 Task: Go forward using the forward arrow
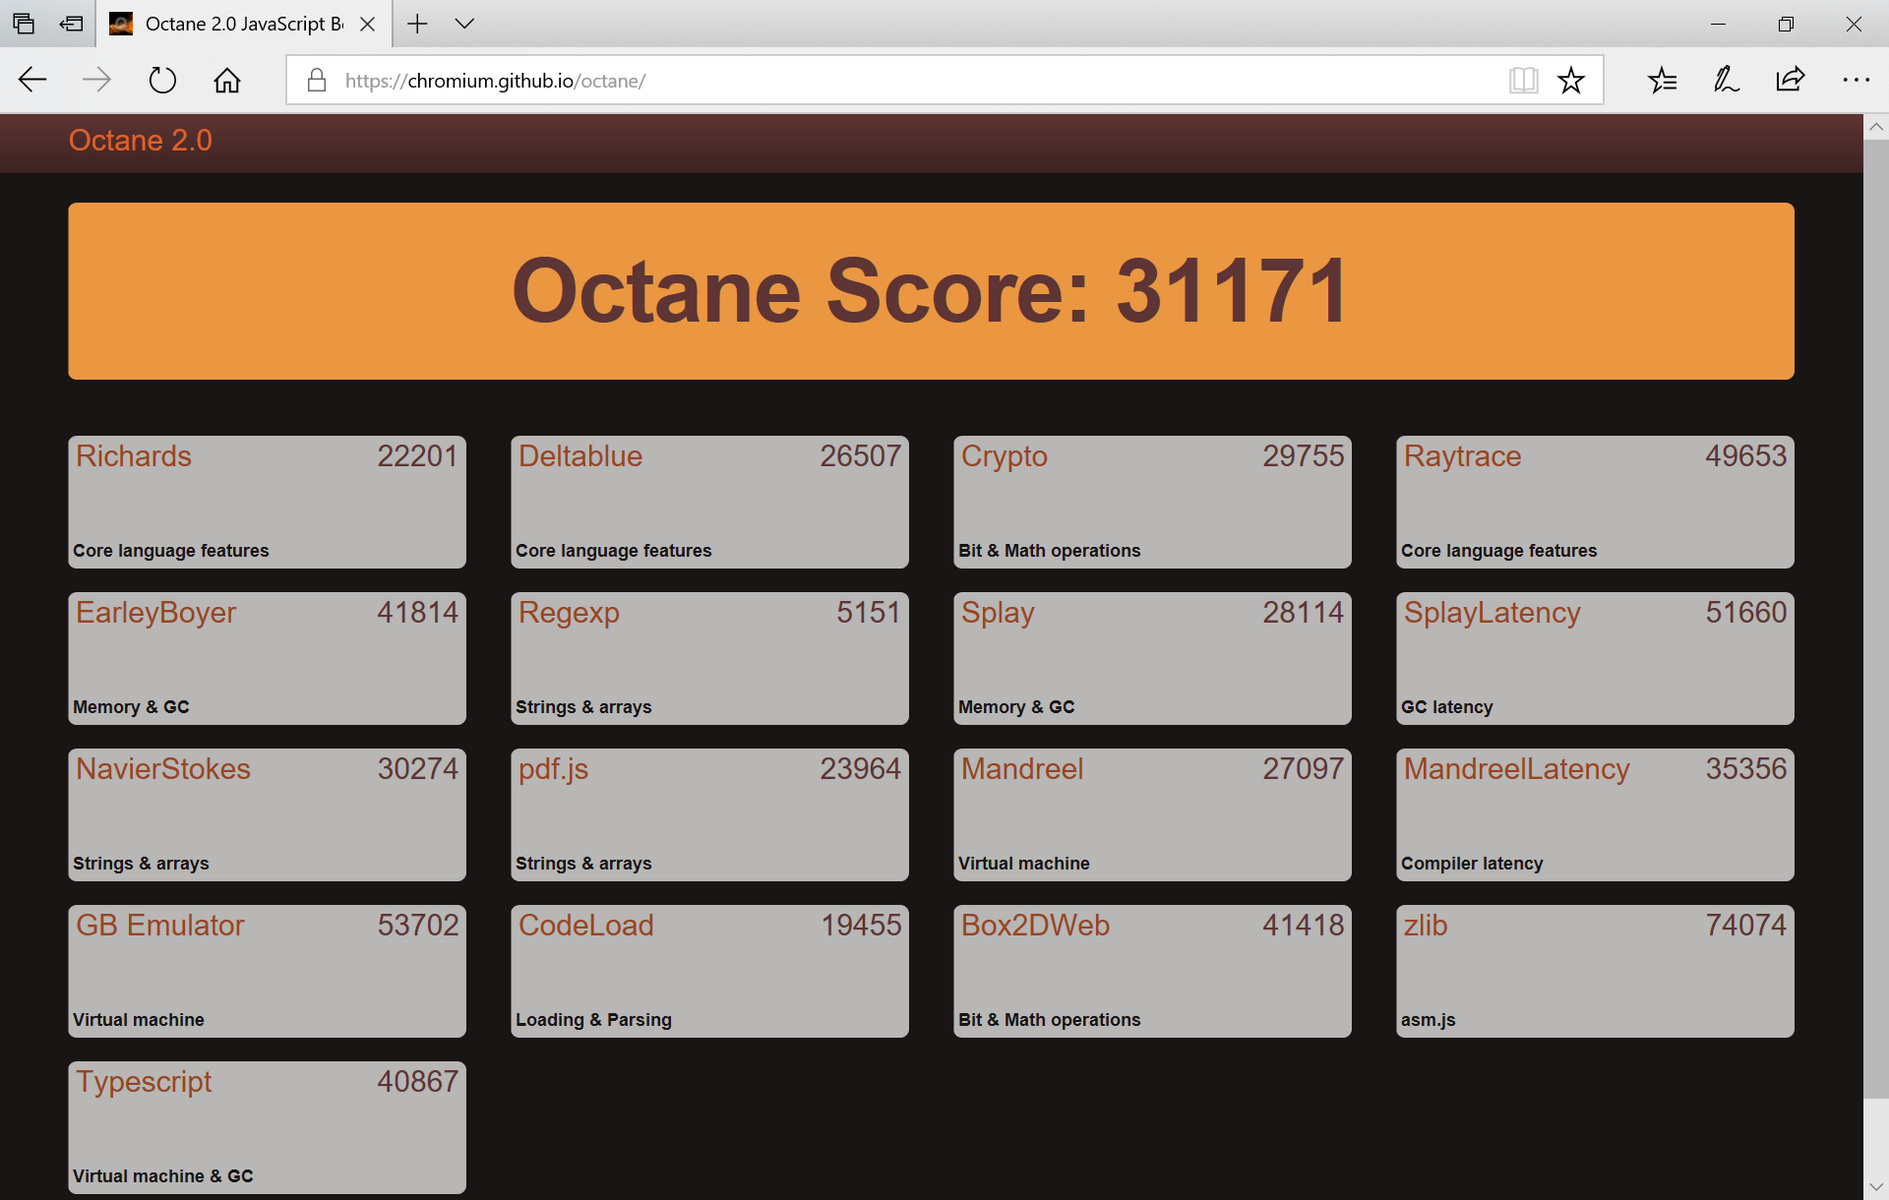click(x=97, y=80)
